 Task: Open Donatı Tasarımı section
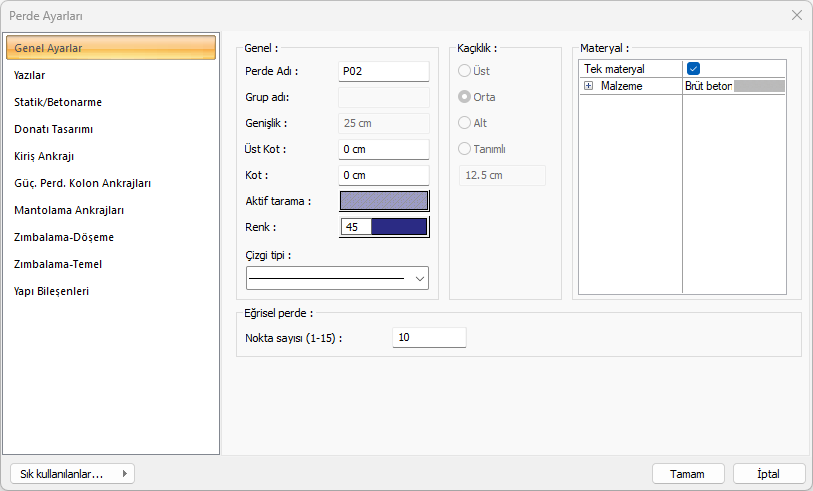[54, 129]
